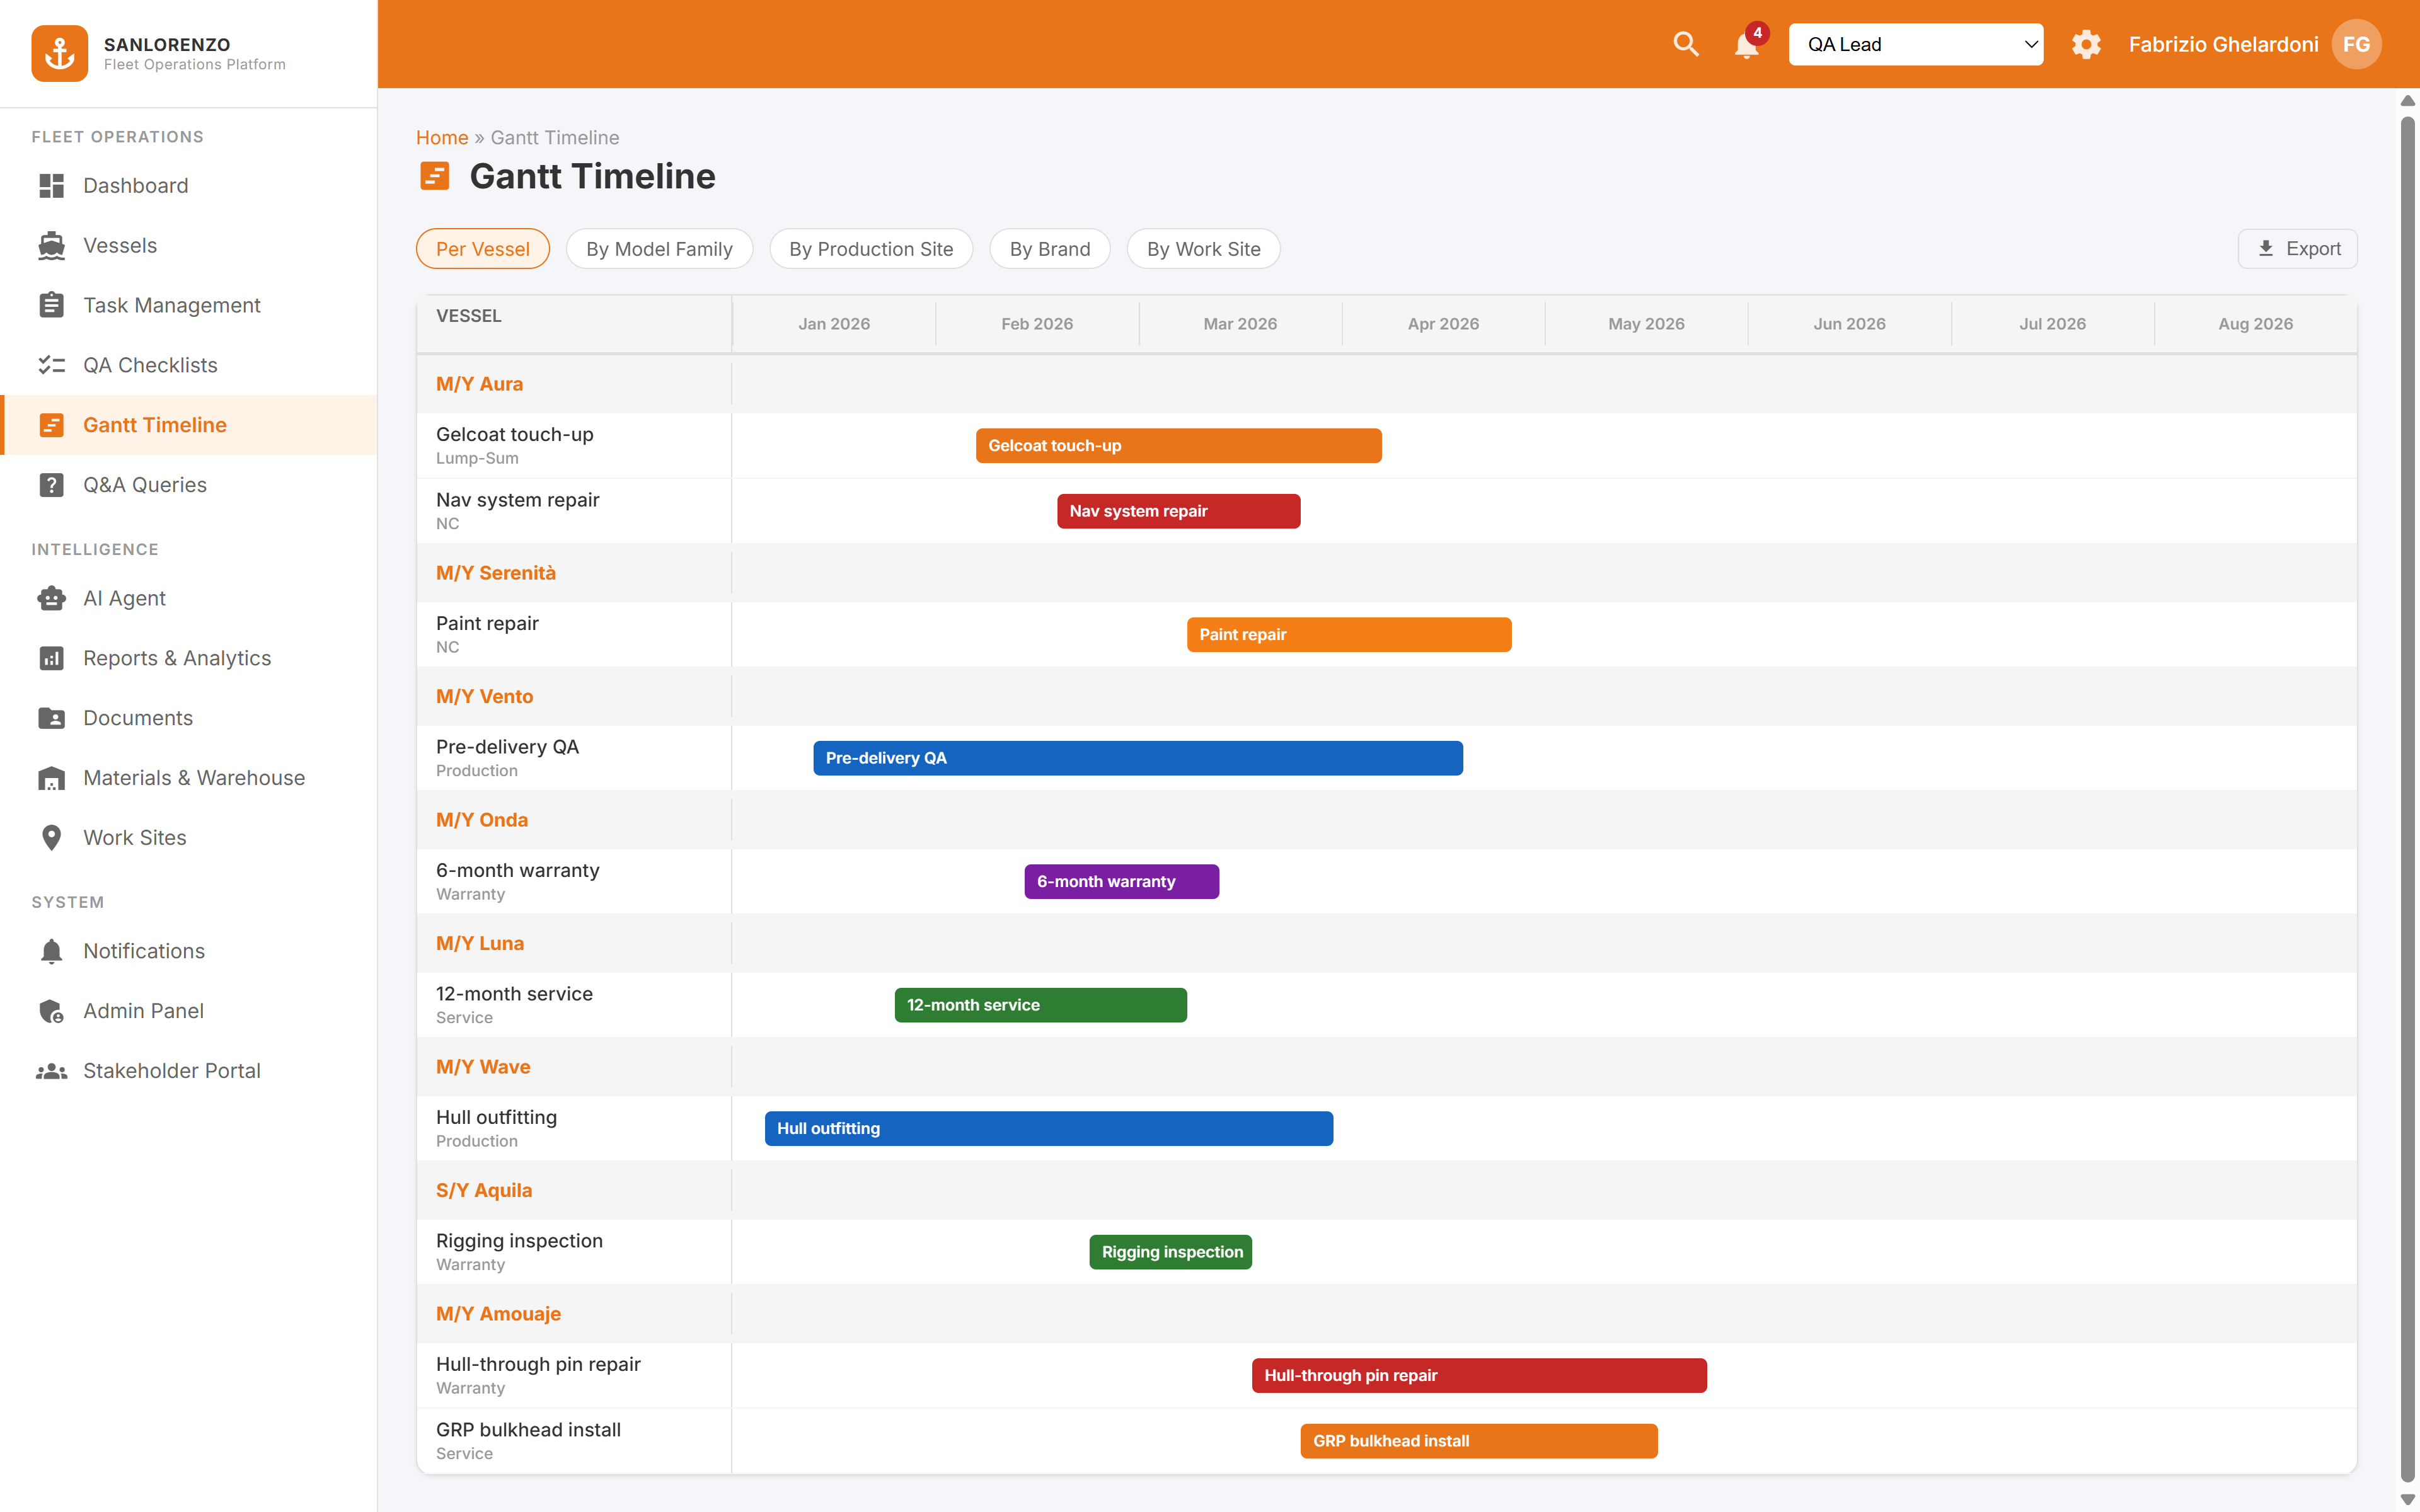Viewport: 2420px width, 1512px height.
Task: Follow the Home breadcrumb link
Action: click(442, 138)
